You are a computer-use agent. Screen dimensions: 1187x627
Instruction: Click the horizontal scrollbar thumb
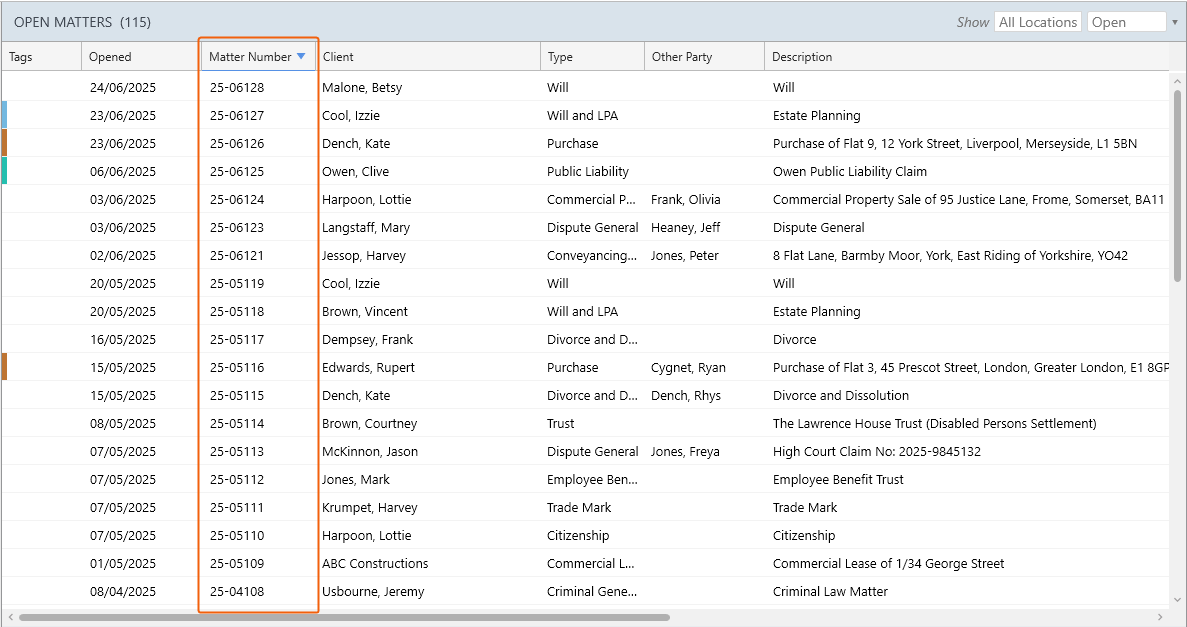coord(344,617)
